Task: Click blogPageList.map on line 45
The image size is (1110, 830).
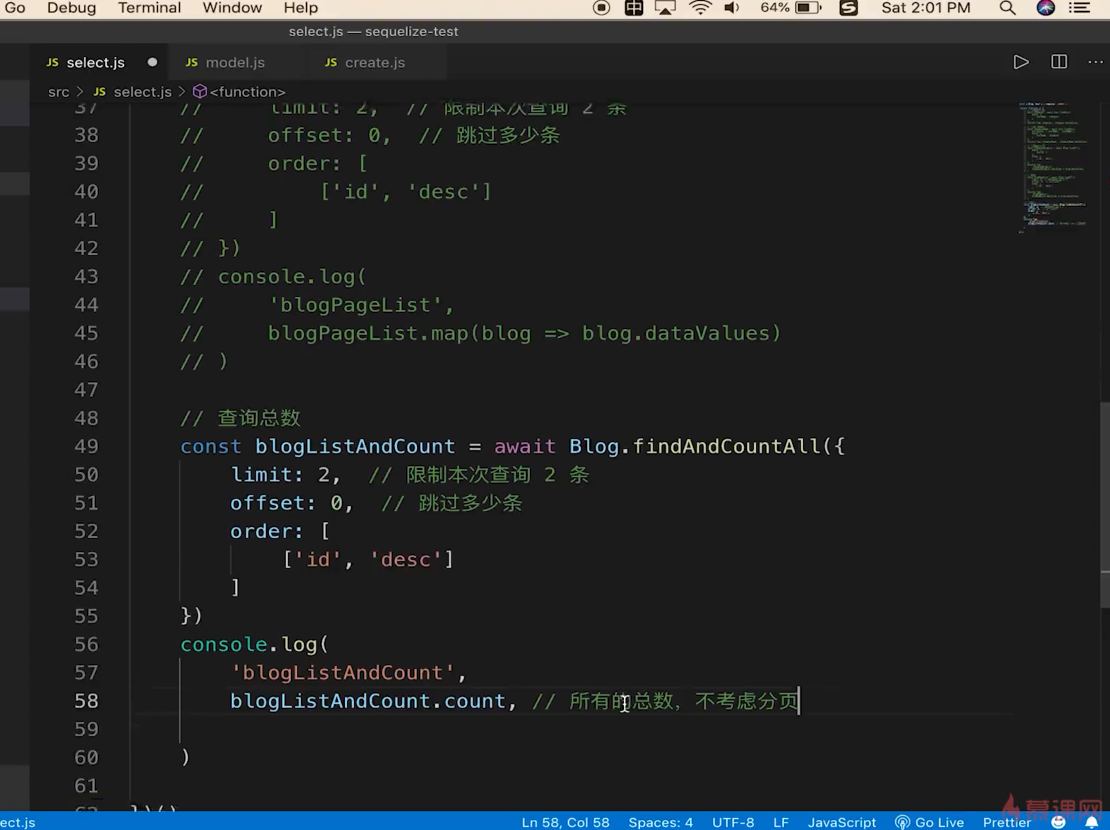Action: click(368, 333)
